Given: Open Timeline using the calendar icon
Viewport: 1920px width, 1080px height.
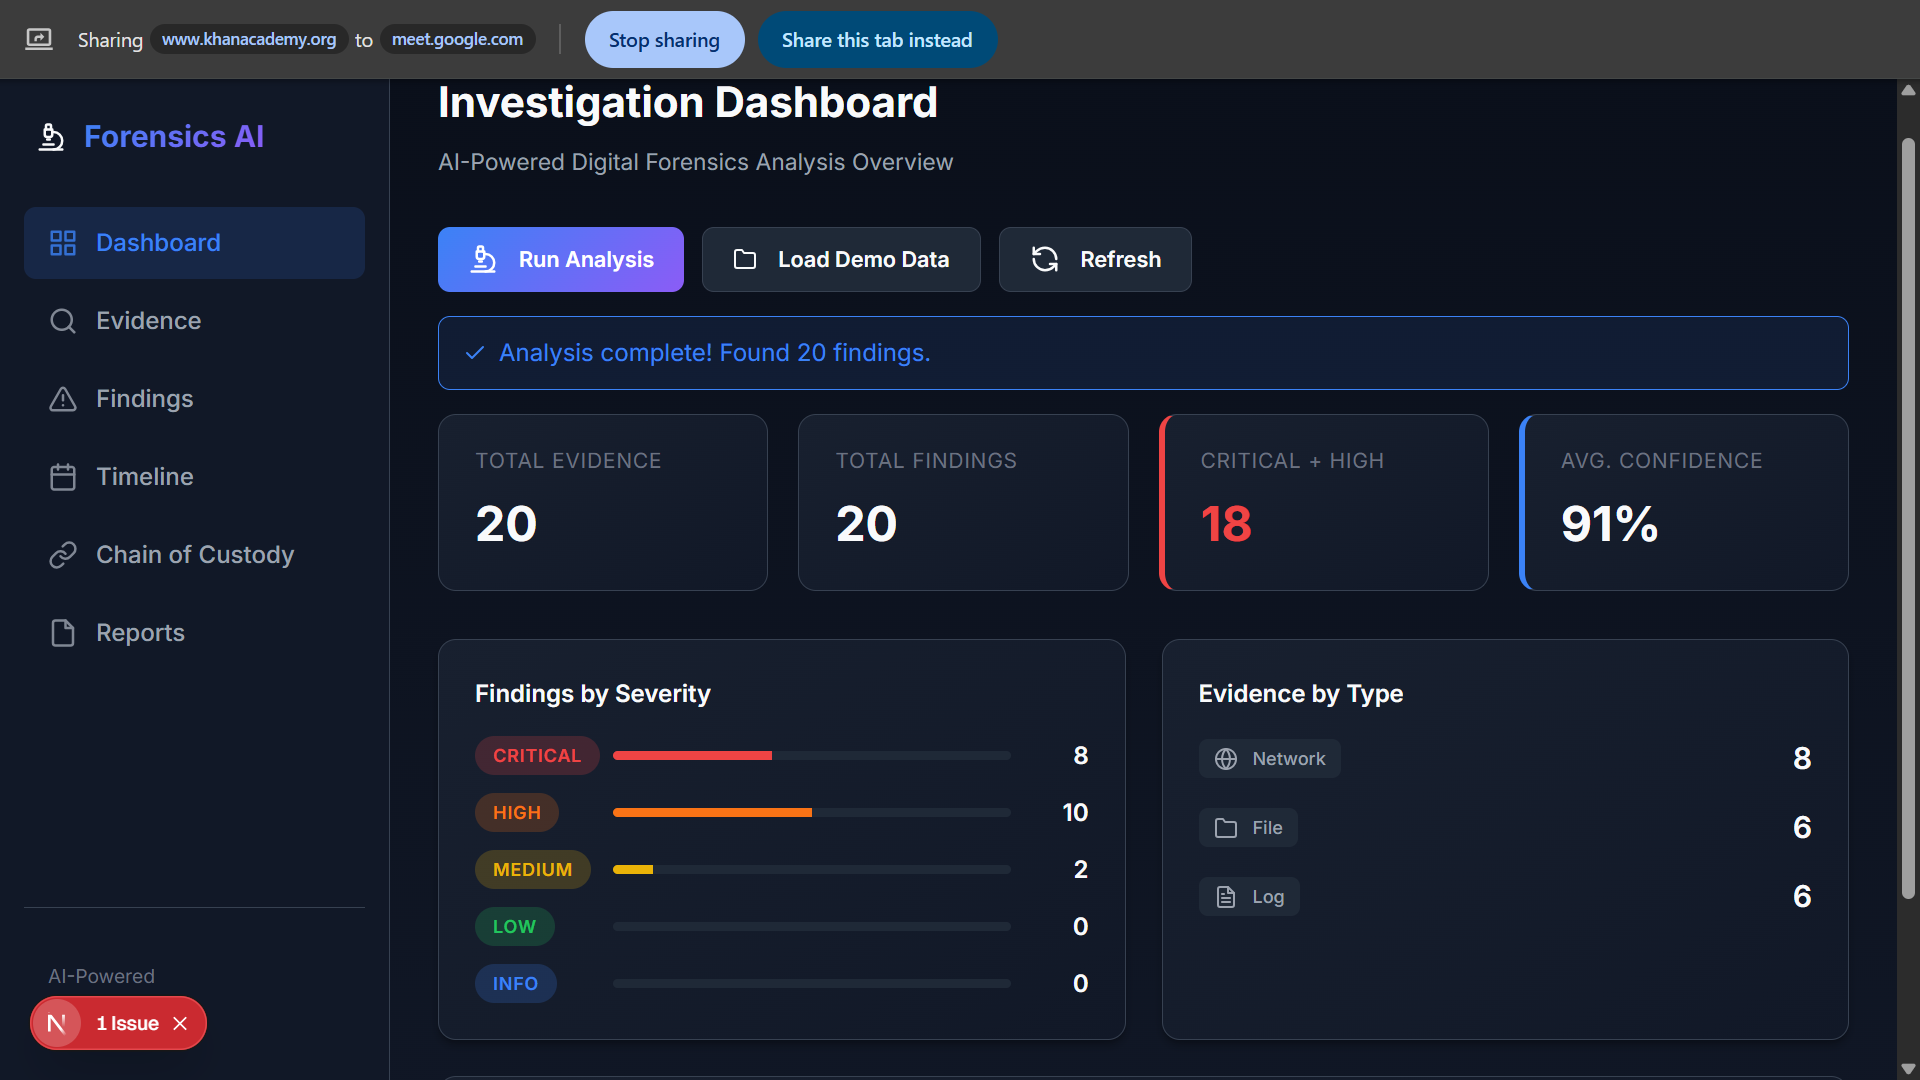Looking at the screenshot, I should [62, 476].
